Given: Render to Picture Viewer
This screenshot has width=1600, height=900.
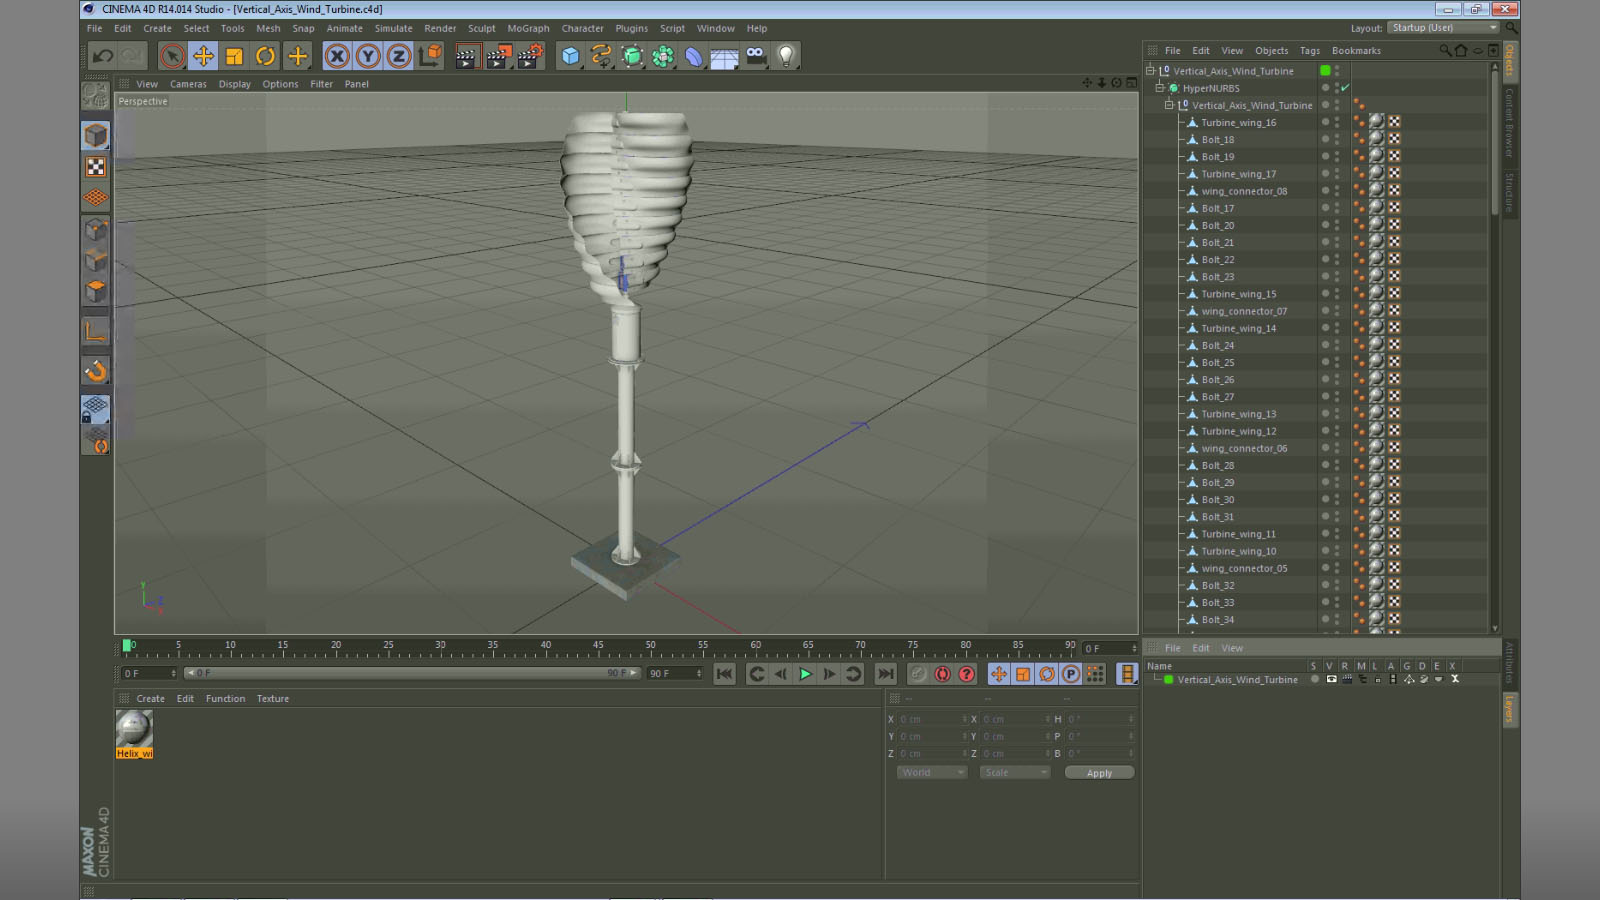Looking at the screenshot, I should point(498,56).
